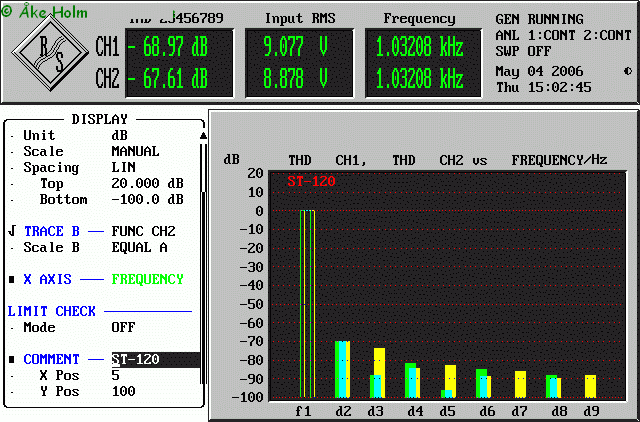
Task: Edit the COMMENT field containing ST-120
Action: tap(156, 360)
